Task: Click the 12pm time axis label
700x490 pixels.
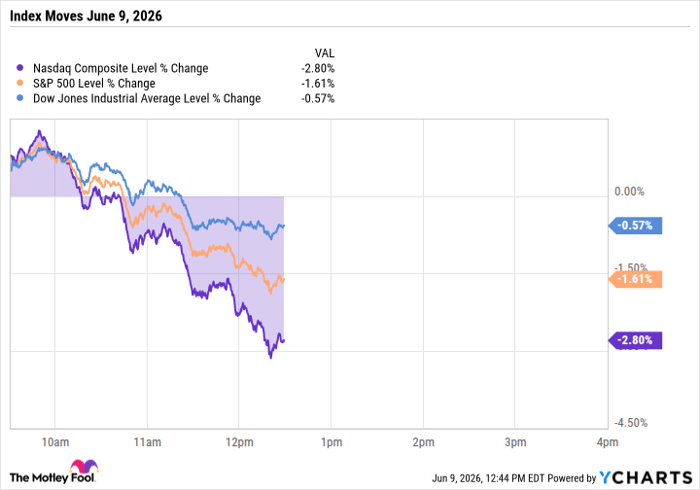Action: coord(239,442)
